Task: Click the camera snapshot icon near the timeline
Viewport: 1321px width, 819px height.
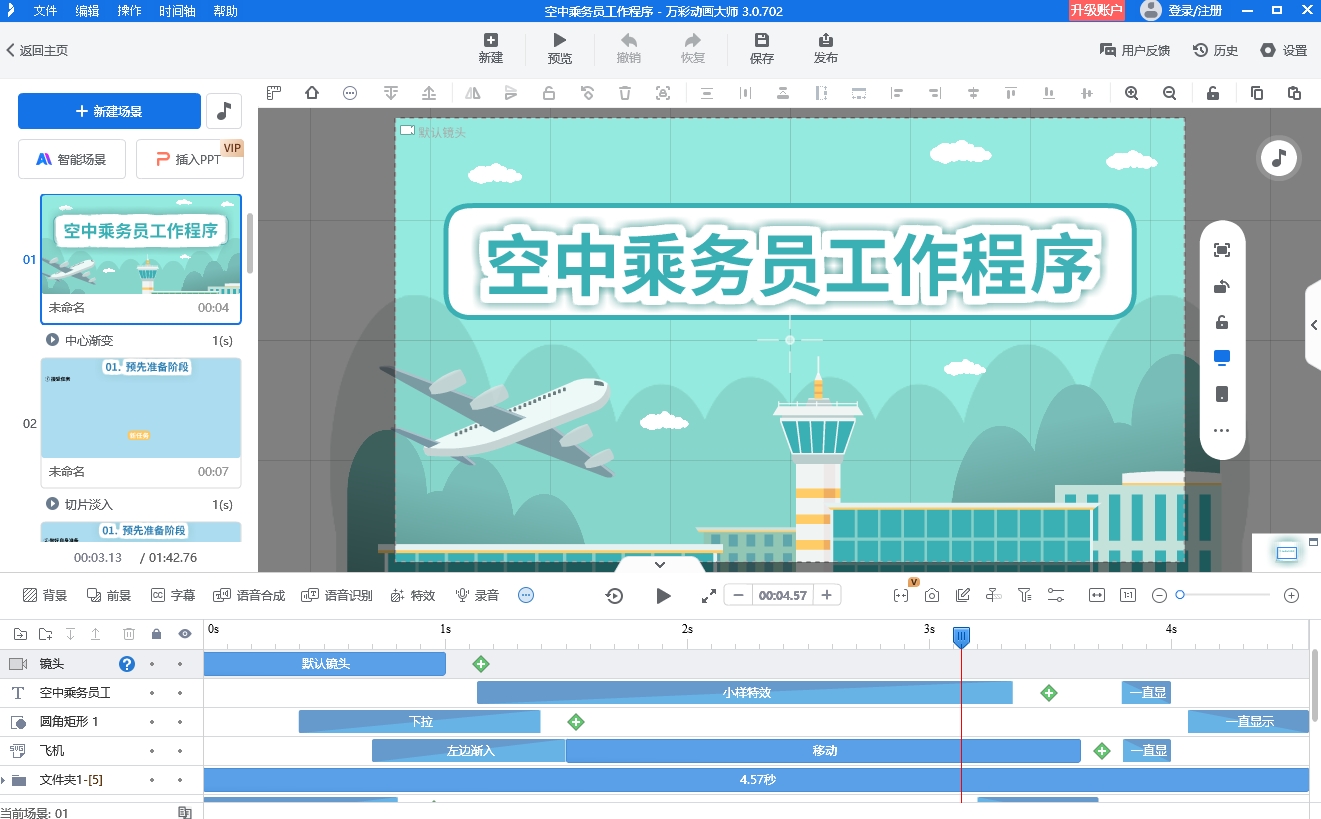Action: (x=931, y=594)
